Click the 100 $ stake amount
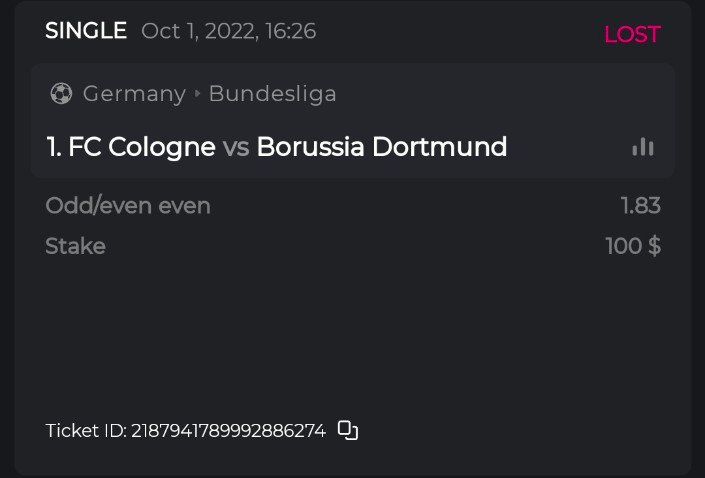 [x=633, y=246]
